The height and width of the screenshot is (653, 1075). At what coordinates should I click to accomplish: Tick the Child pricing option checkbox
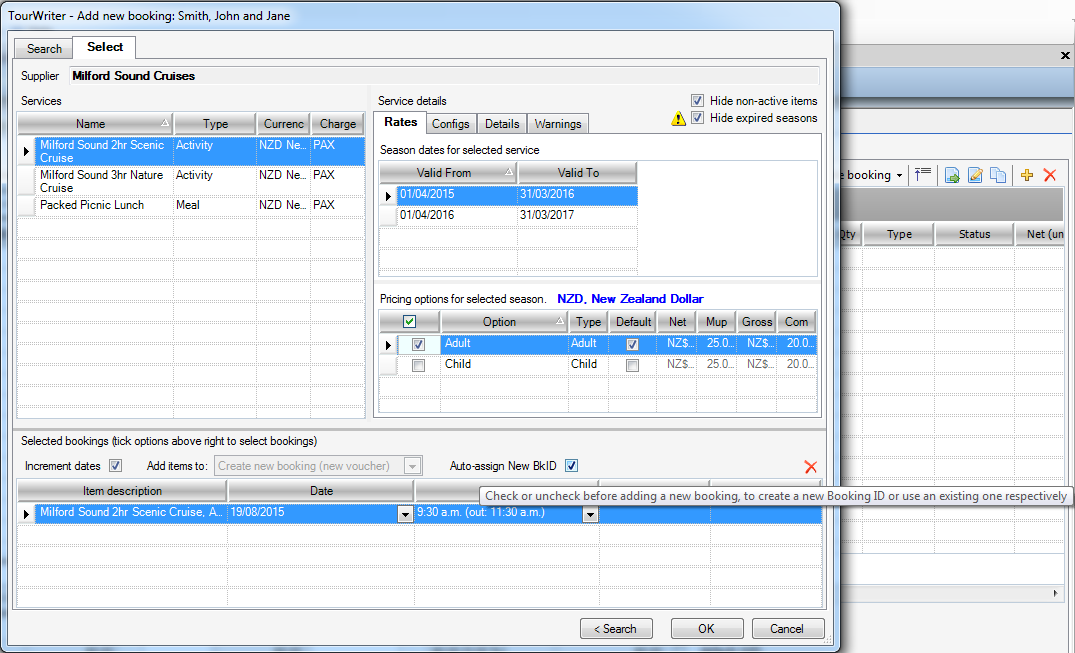[418, 365]
